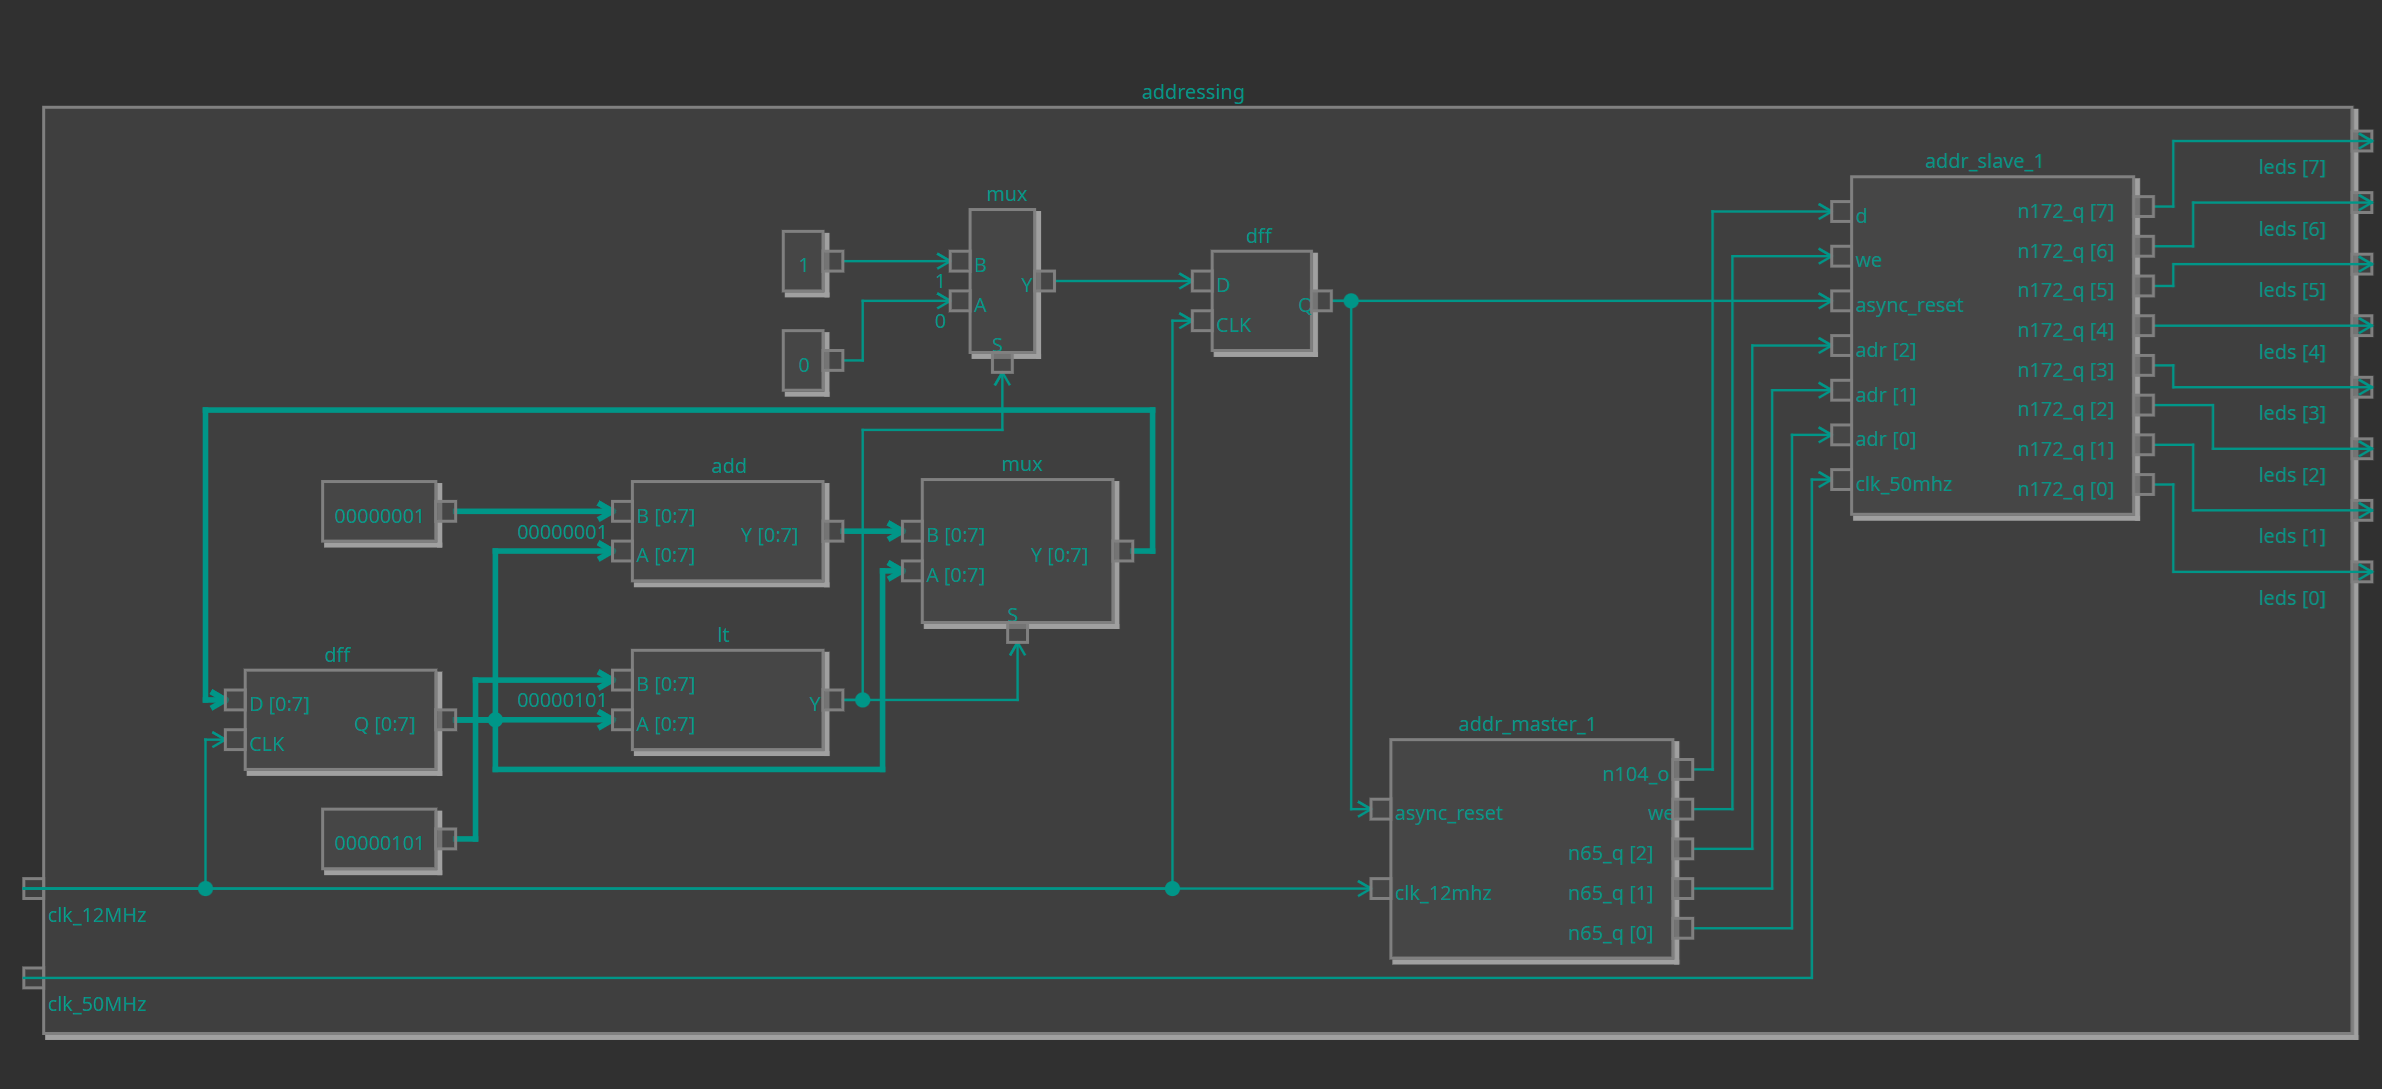Select the constant 1 block
2382x1089 pixels.
803,262
